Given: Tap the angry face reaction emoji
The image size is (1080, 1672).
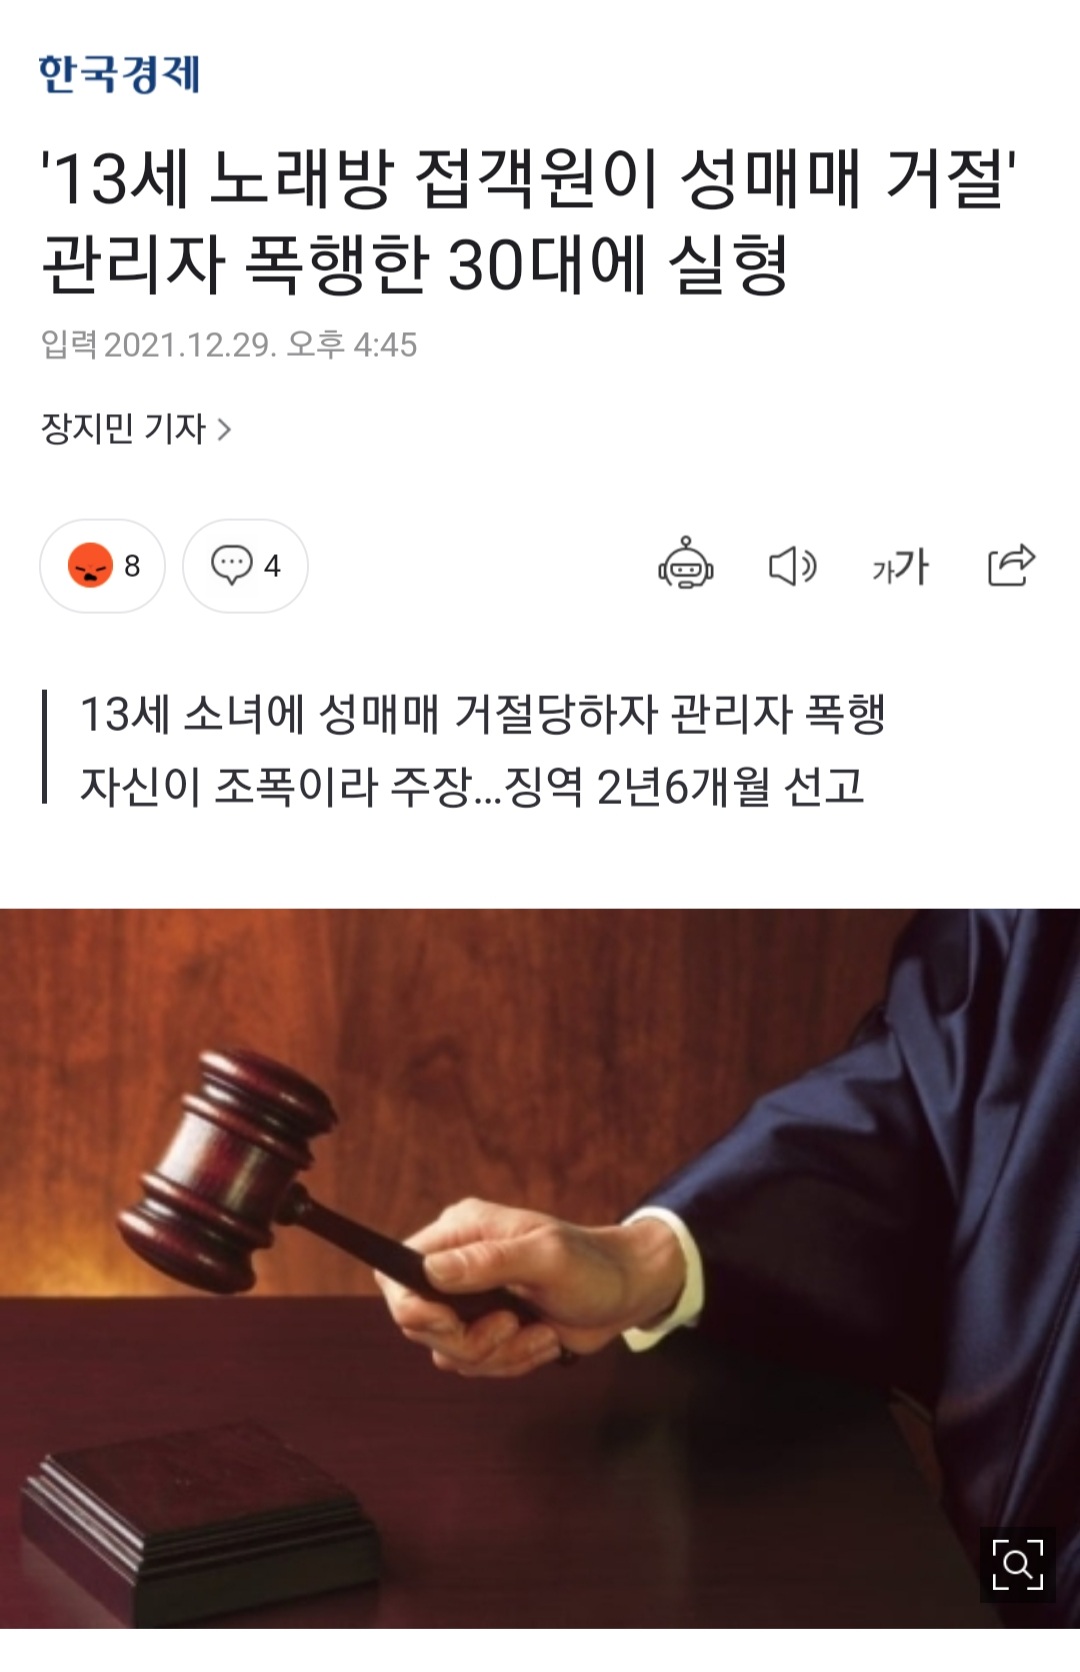Looking at the screenshot, I should click(90, 565).
